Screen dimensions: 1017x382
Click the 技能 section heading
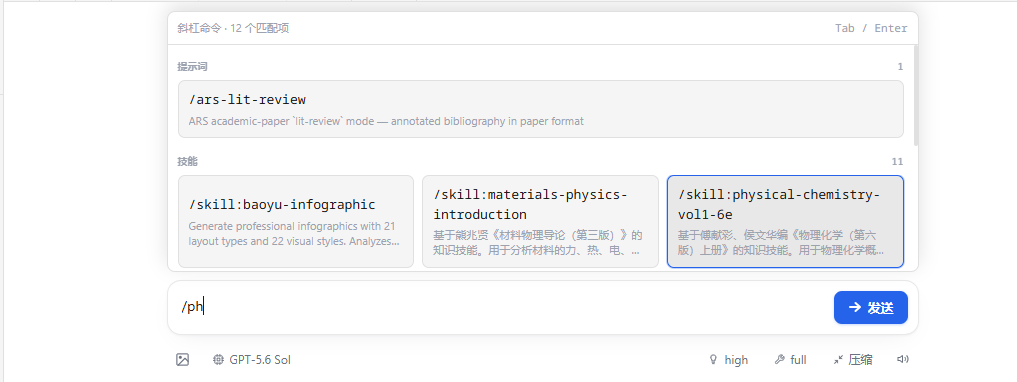point(187,161)
